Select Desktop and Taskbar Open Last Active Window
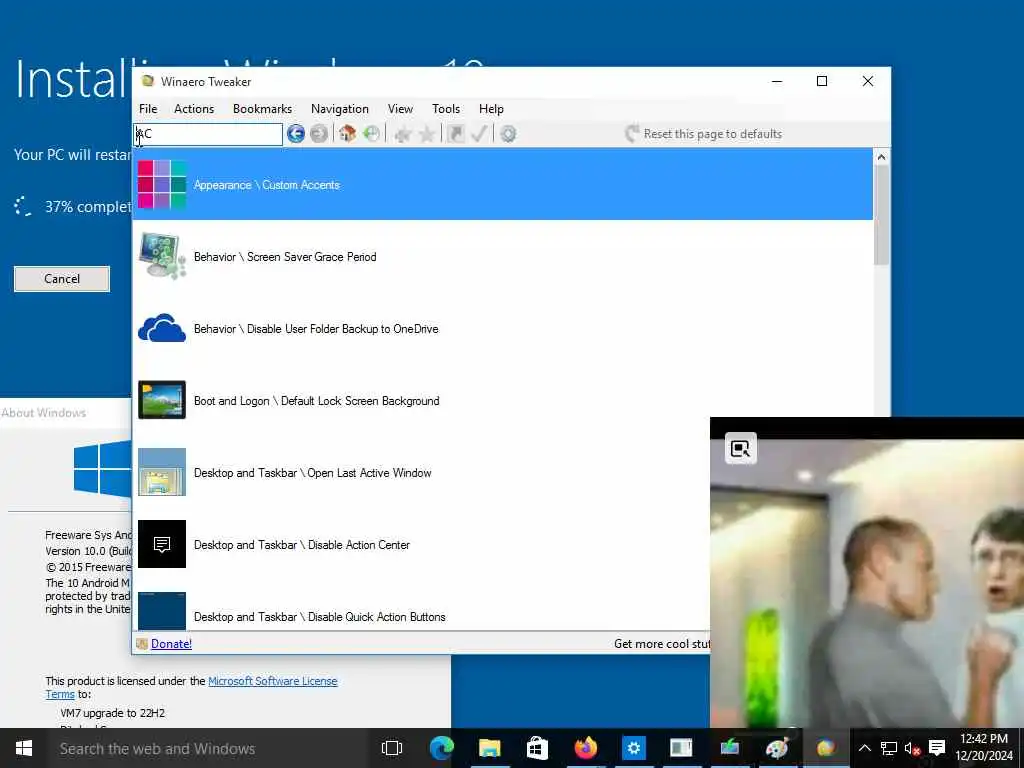1024x768 pixels. 421,472
